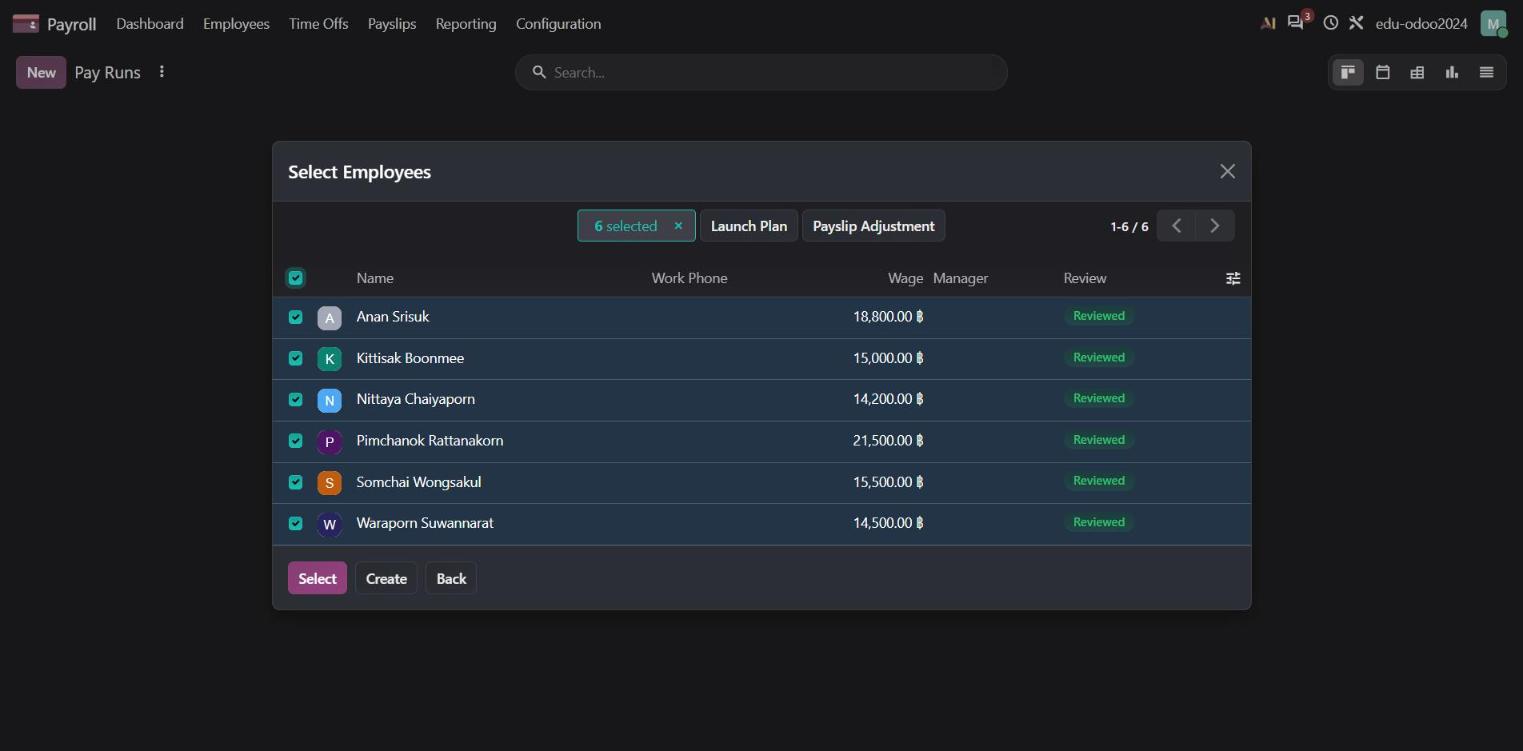Switch to List view
Viewport: 1523px width, 751px height.
pos(1486,72)
